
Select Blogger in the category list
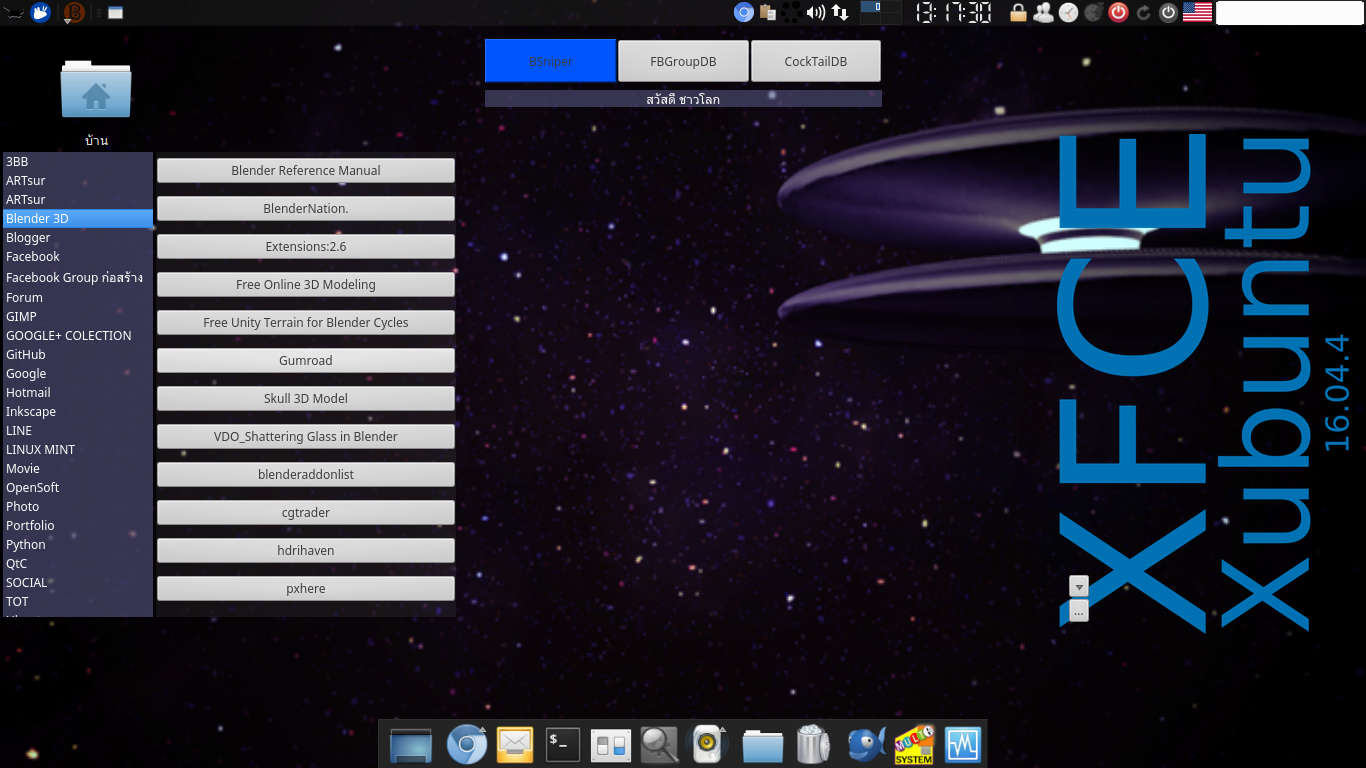tap(78, 237)
